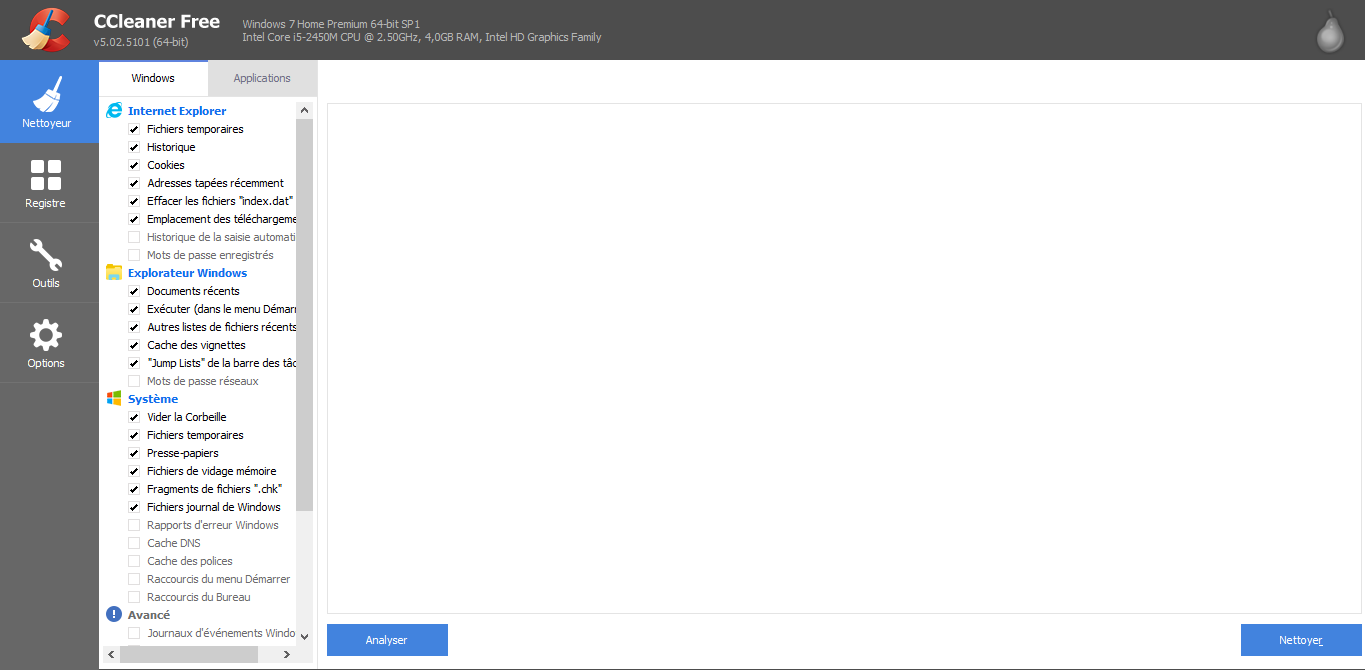Click the version text "v5.02.5101 (64-bit)"
The width and height of the screenshot is (1365, 670).
(141, 42)
